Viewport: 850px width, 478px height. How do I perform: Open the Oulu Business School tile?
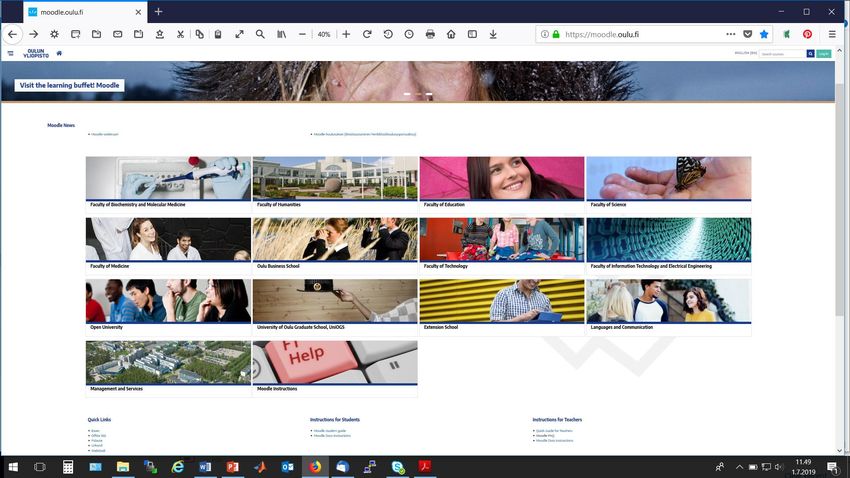tap(335, 244)
